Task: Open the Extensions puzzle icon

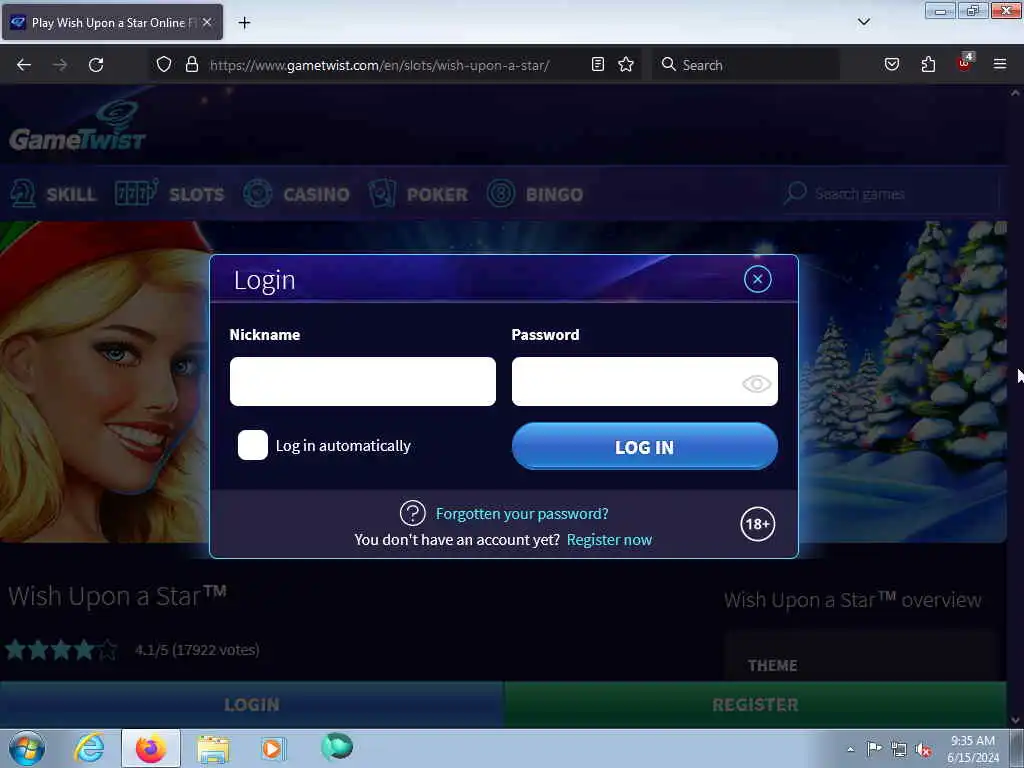Action: (x=928, y=64)
